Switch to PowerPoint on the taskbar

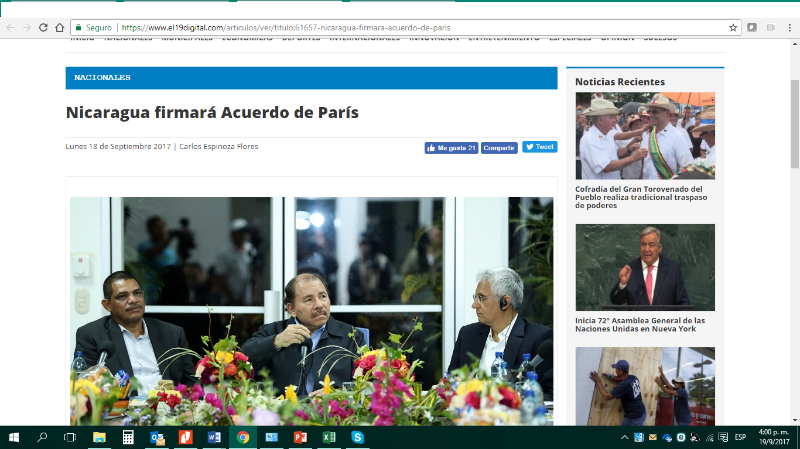tap(300, 437)
